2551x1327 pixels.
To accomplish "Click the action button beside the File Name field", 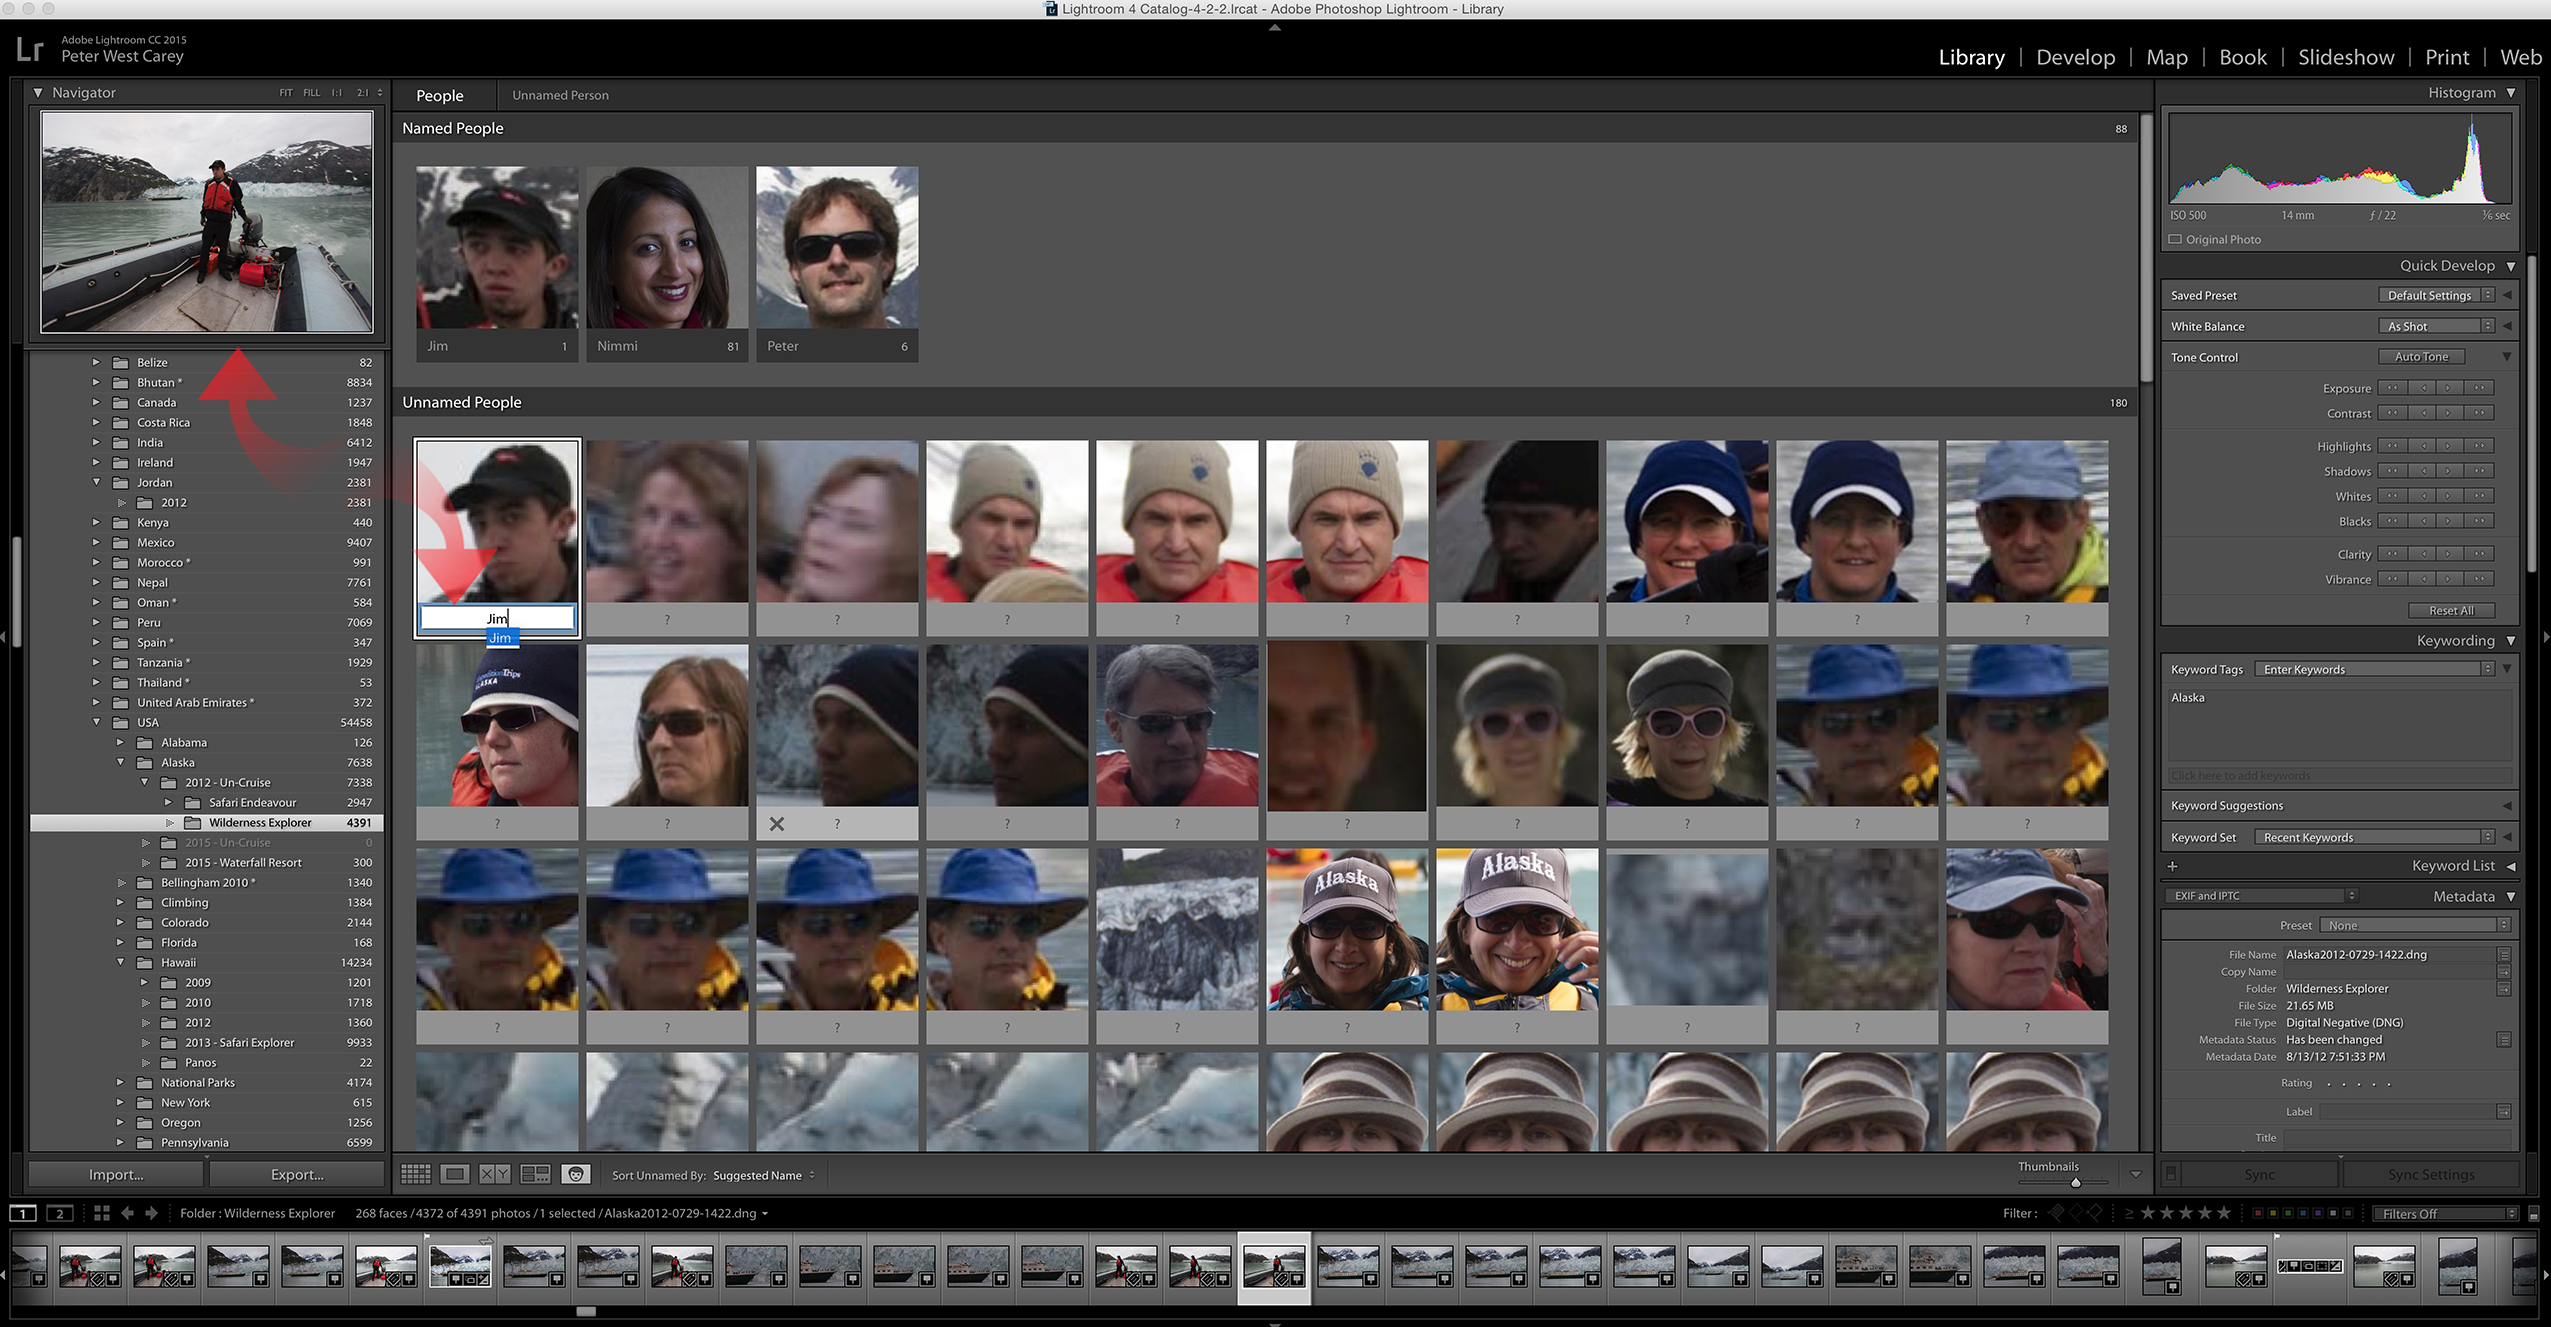I will (2504, 955).
